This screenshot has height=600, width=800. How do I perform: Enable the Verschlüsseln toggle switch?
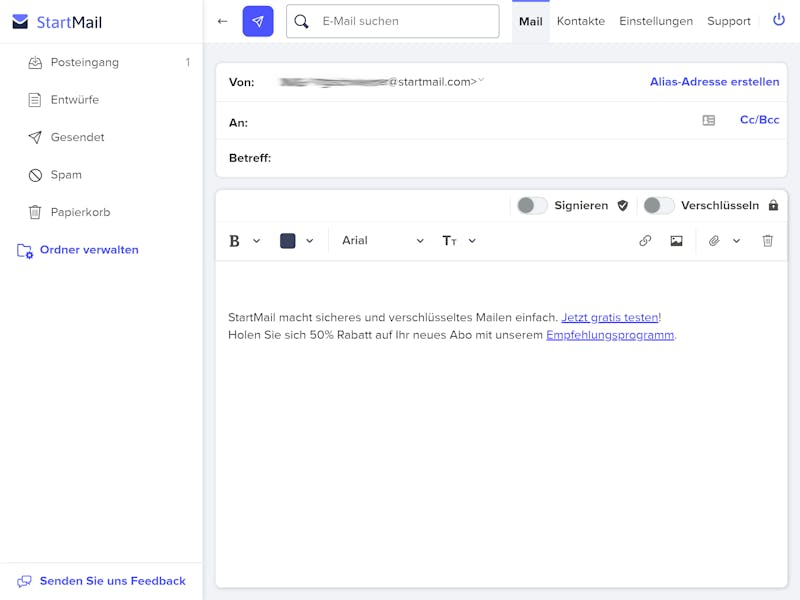pyautogui.click(x=659, y=205)
